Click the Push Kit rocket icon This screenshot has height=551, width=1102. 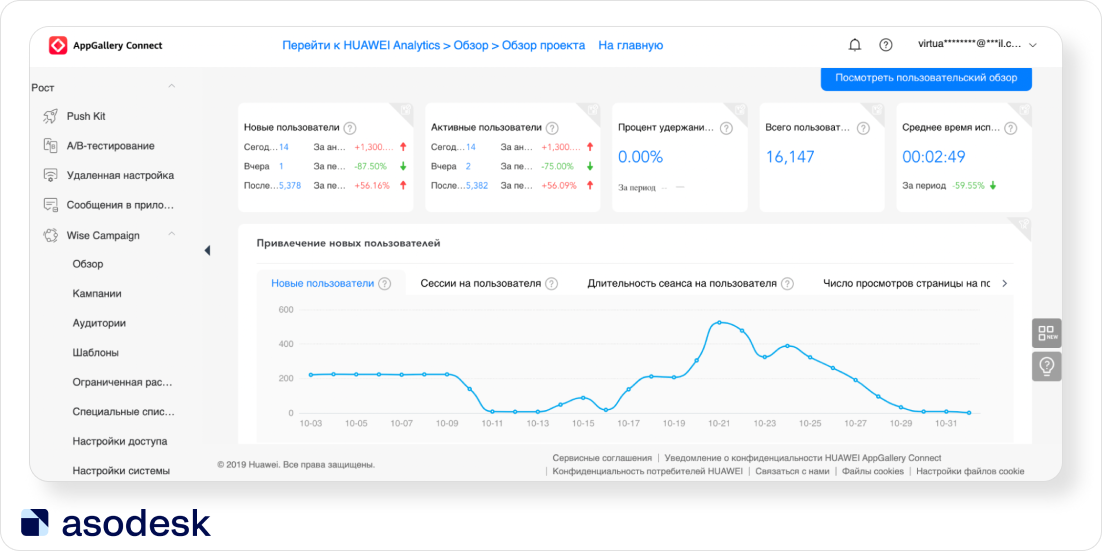tap(50, 116)
